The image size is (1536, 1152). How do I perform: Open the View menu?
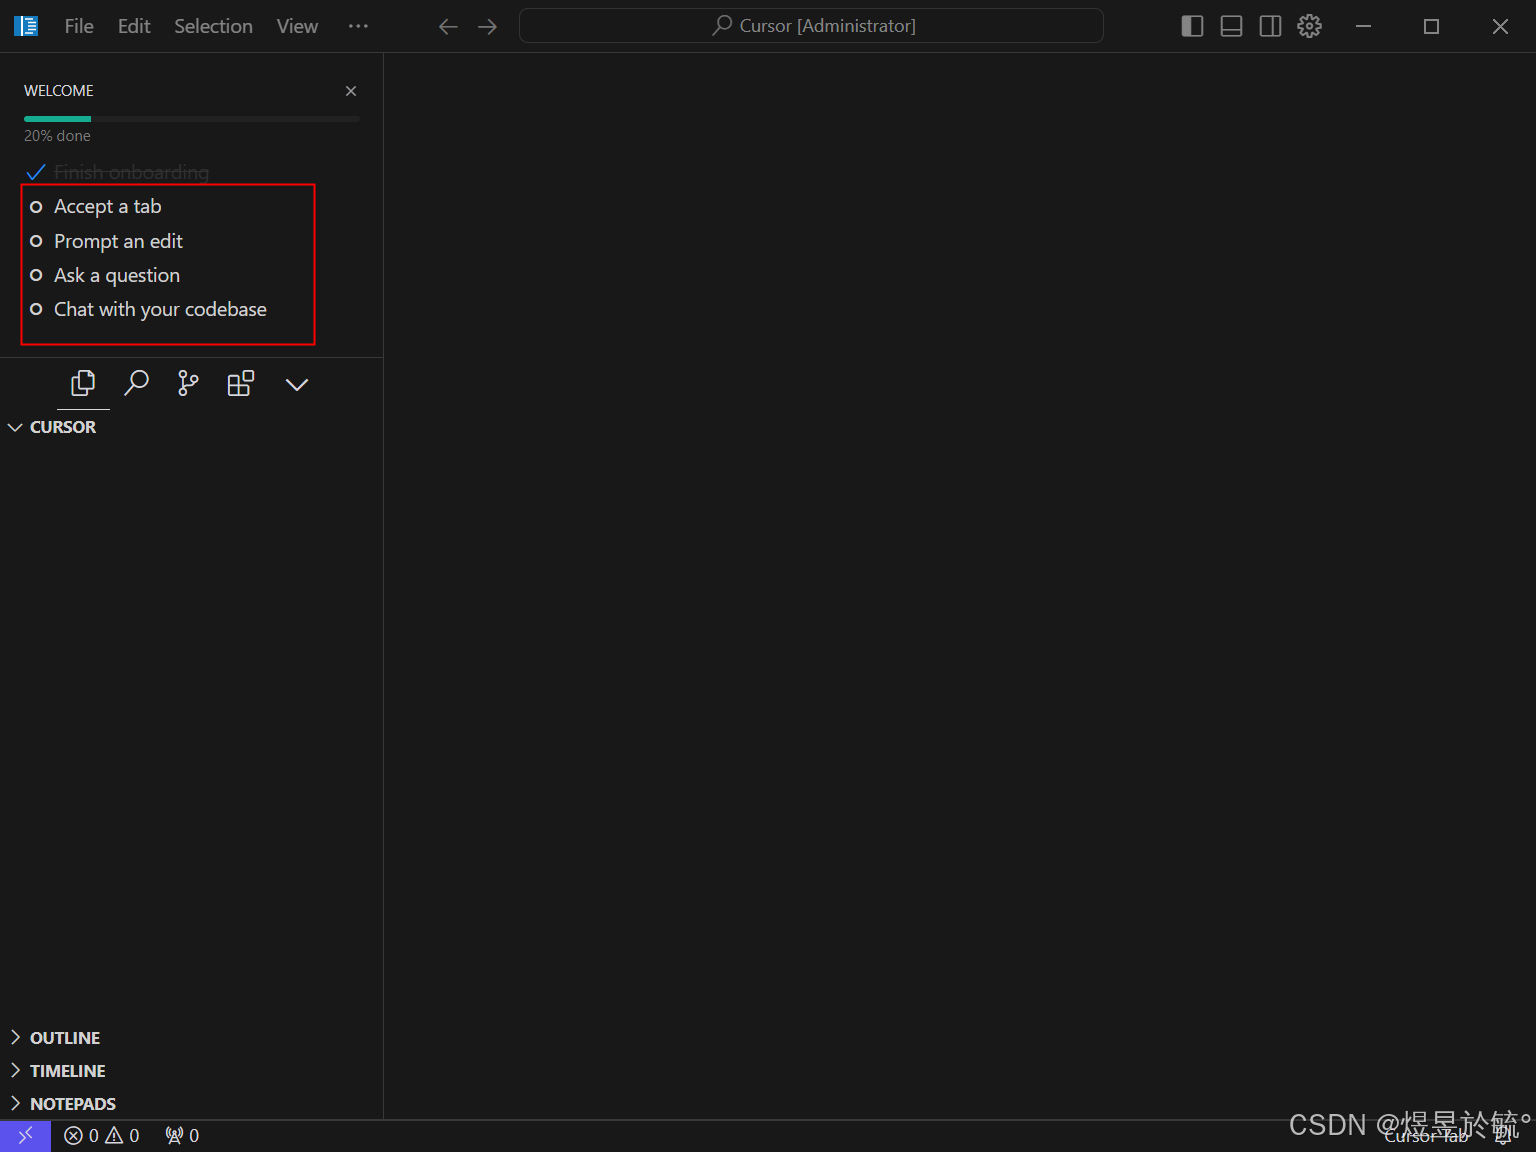[297, 26]
